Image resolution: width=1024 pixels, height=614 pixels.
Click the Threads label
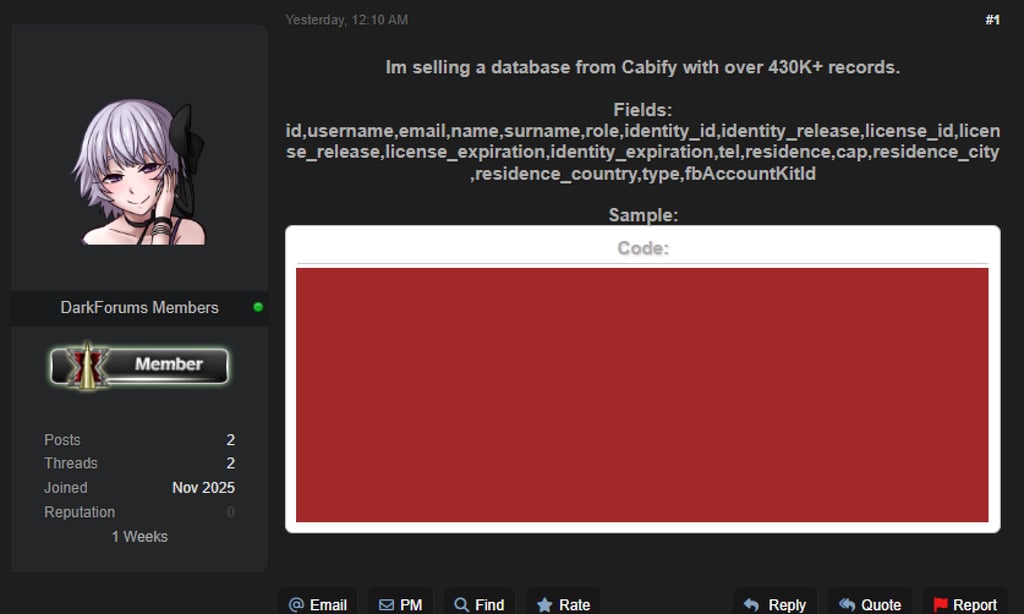point(71,463)
